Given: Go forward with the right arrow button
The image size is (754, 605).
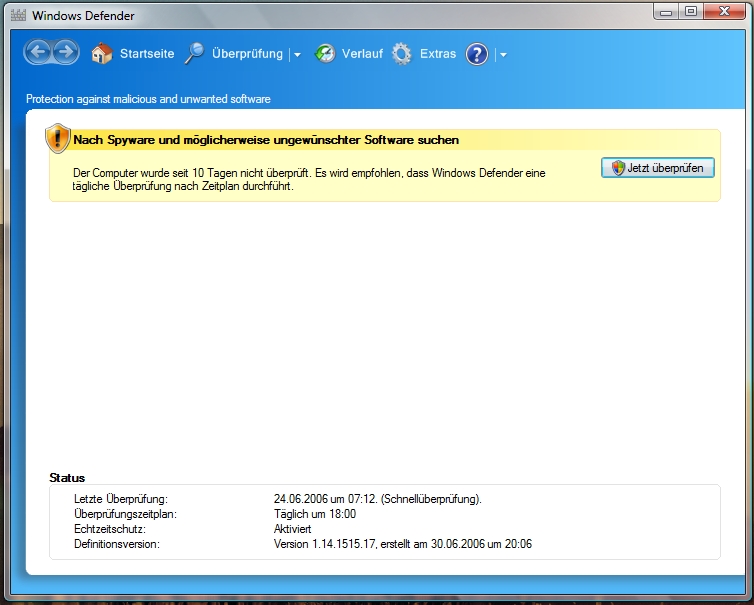Looking at the screenshot, I should 66,52.
